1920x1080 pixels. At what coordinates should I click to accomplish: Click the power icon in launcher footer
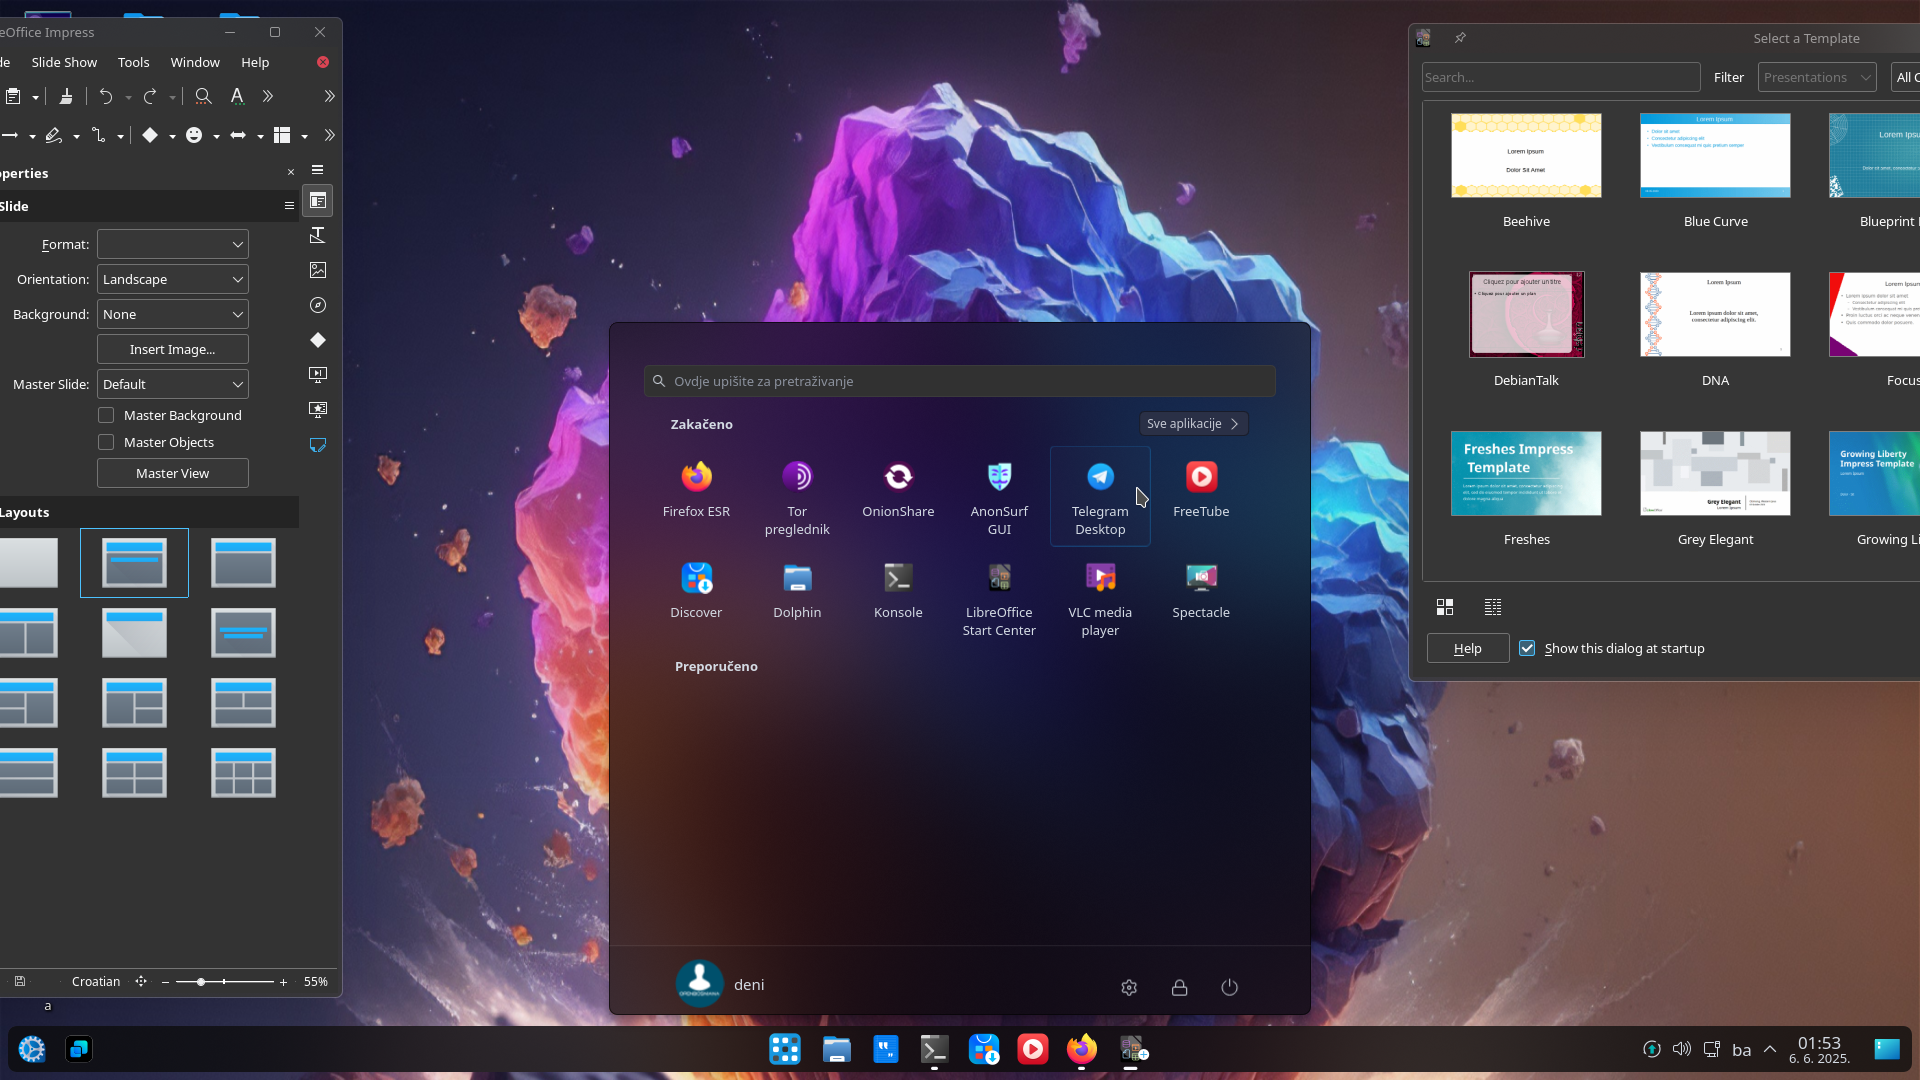click(x=1230, y=987)
